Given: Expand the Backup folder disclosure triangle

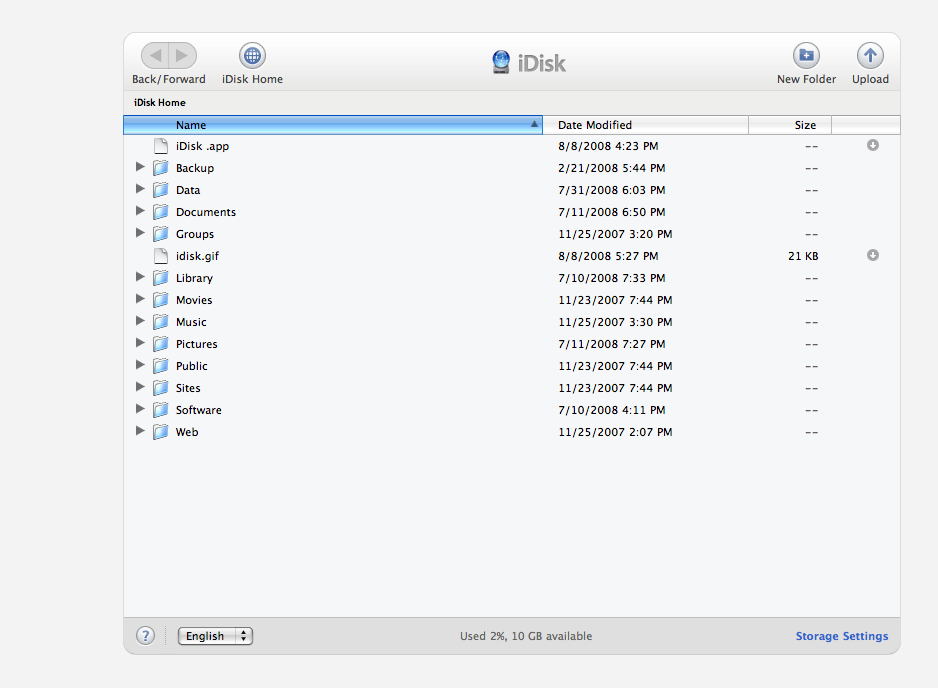Looking at the screenshot, I should click(140, 167).
